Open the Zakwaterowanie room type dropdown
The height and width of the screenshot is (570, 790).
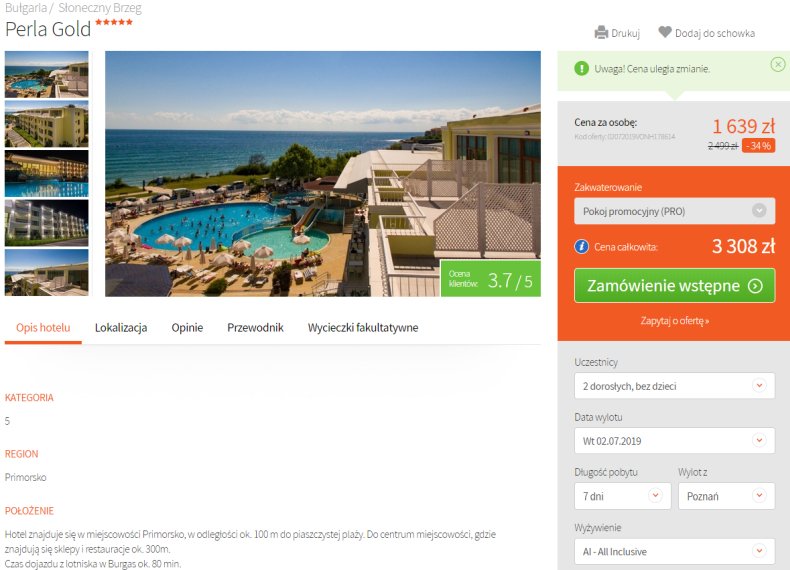[674, 211]
